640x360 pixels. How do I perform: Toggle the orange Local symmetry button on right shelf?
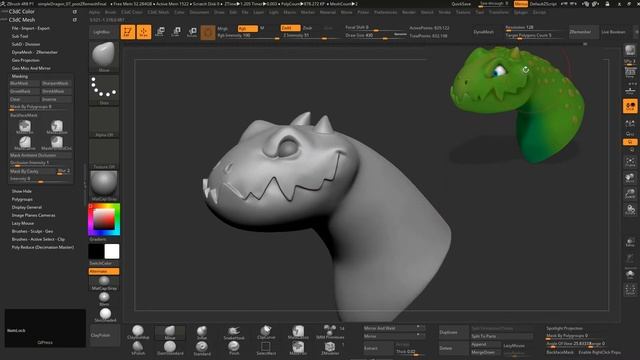tap(630, 106)
